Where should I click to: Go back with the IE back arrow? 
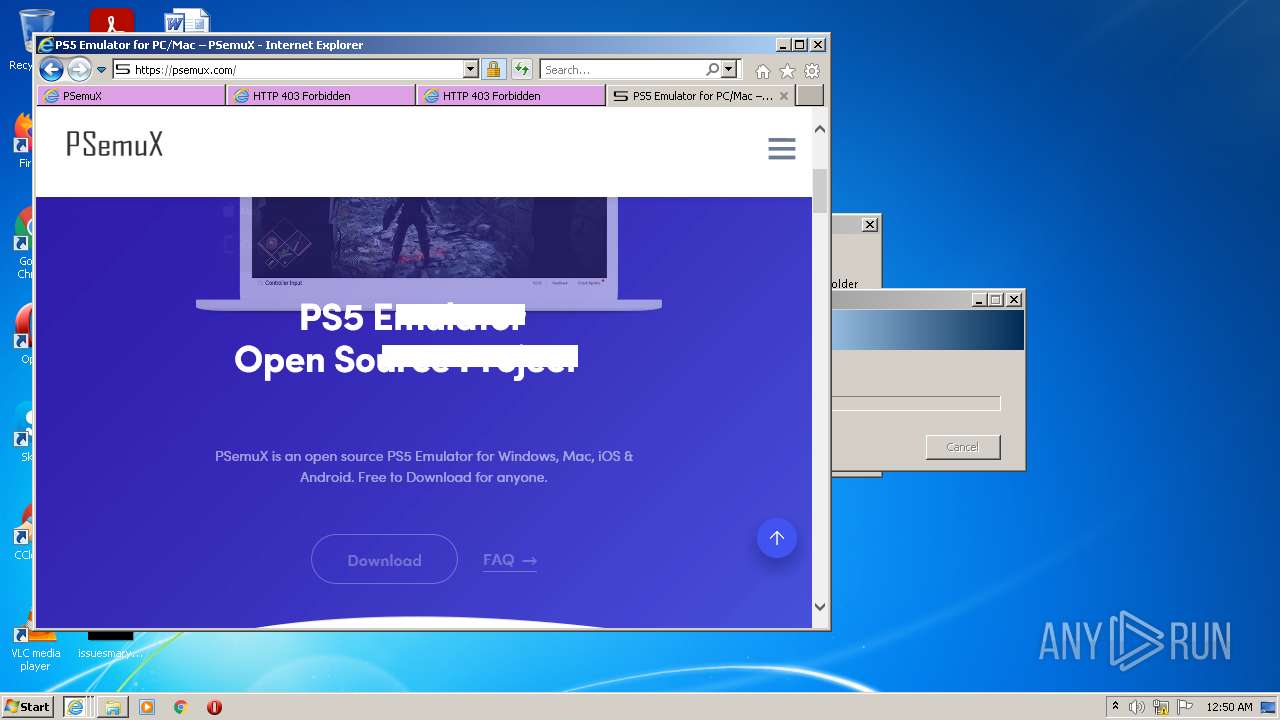tap(51, 69)
